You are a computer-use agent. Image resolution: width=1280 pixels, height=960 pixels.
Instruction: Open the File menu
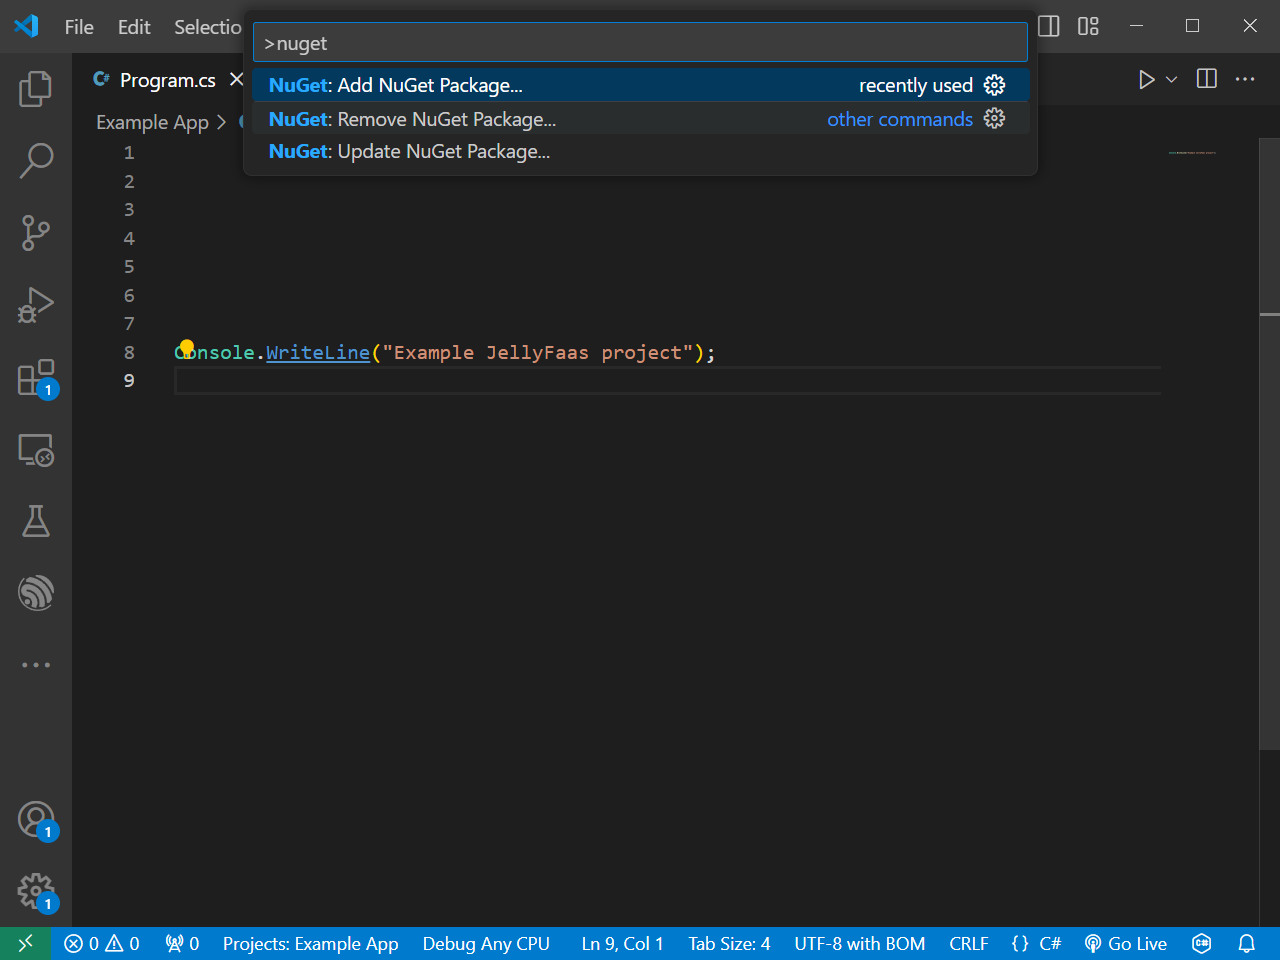(x=79, y=27)
